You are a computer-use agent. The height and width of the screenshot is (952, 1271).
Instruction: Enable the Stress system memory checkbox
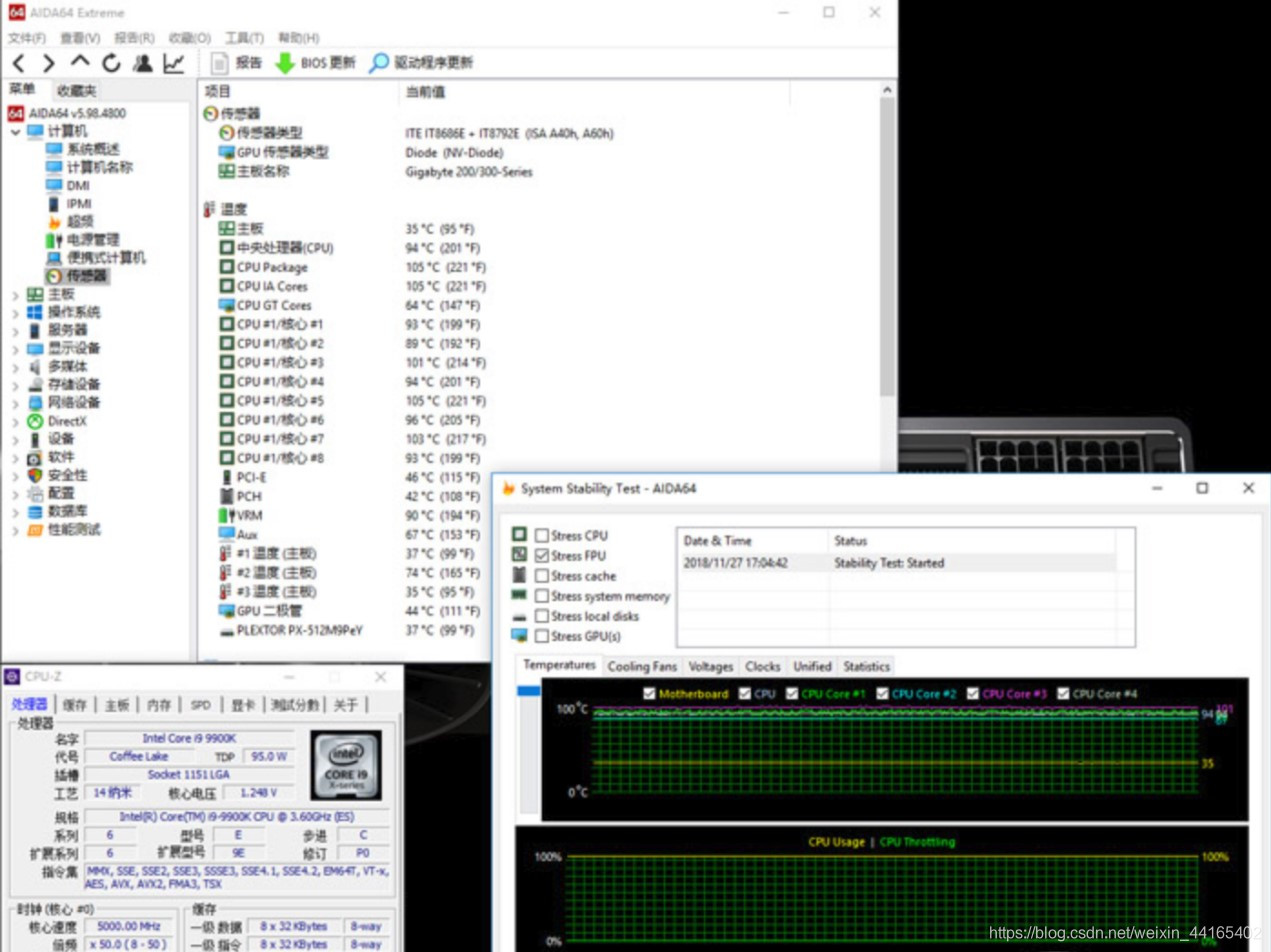pos(541,596)
